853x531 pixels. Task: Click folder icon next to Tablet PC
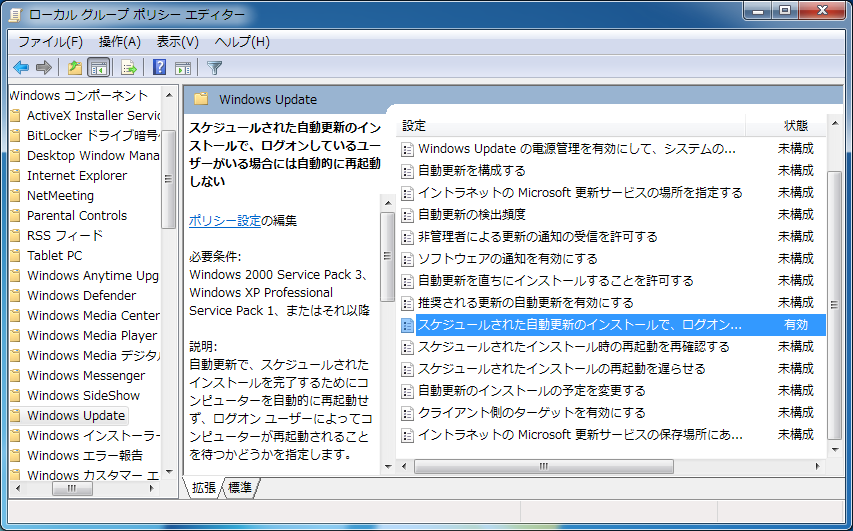coord(16,255)
